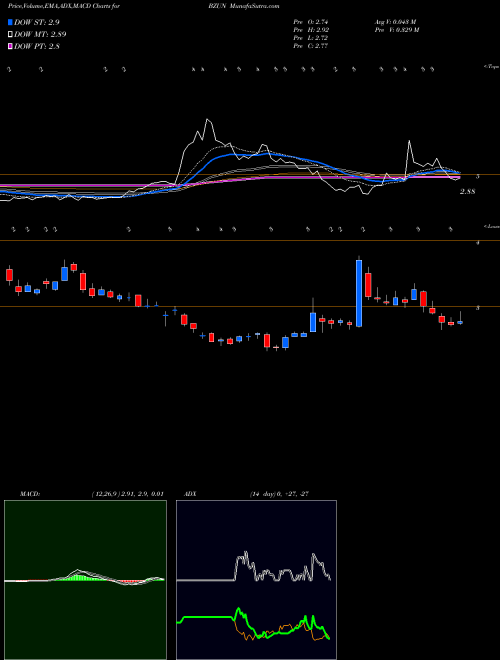
Task: Select the 'DOW PT: 2.8' legend label
Action: [x=37, y=46]
